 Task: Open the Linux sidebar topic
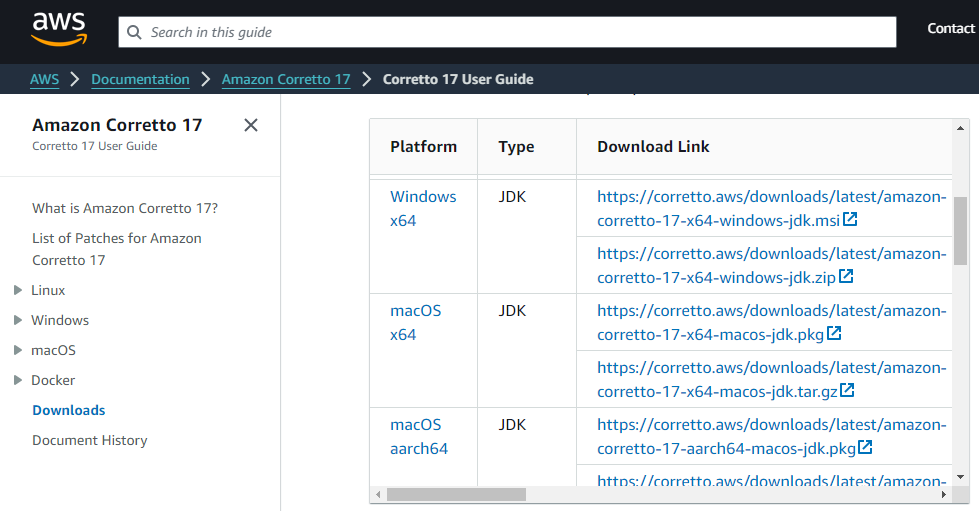(x=48, y=290)
